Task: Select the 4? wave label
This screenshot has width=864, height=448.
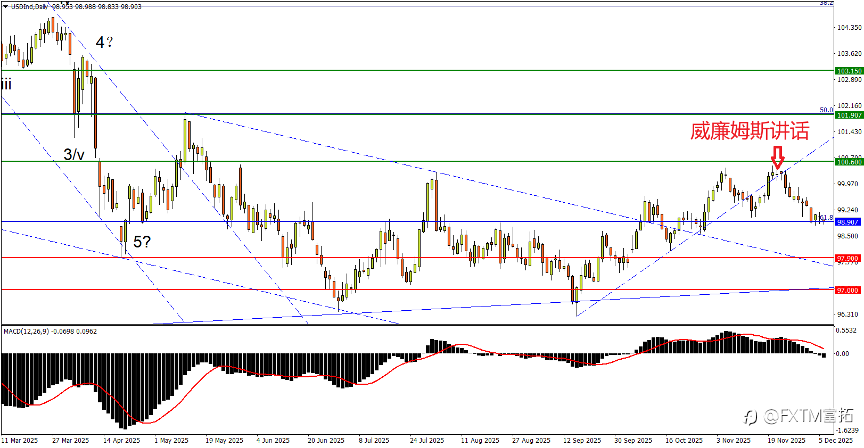Action: coord(104,42)
